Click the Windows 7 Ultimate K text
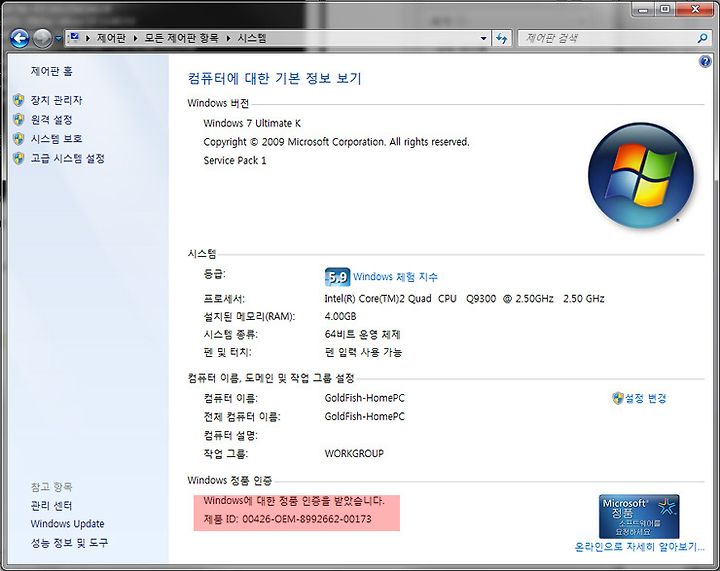Screen dimensions: 720x571 tap(252, 123)
